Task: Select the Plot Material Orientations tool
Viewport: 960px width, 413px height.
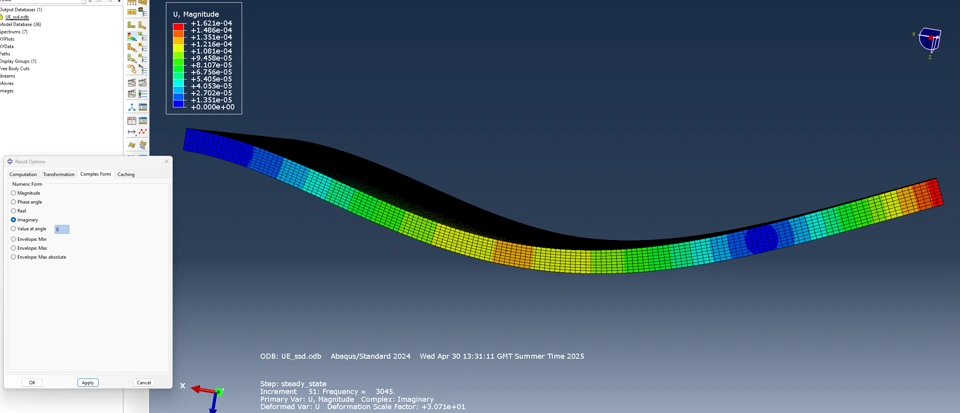Action: coord(132,58)
